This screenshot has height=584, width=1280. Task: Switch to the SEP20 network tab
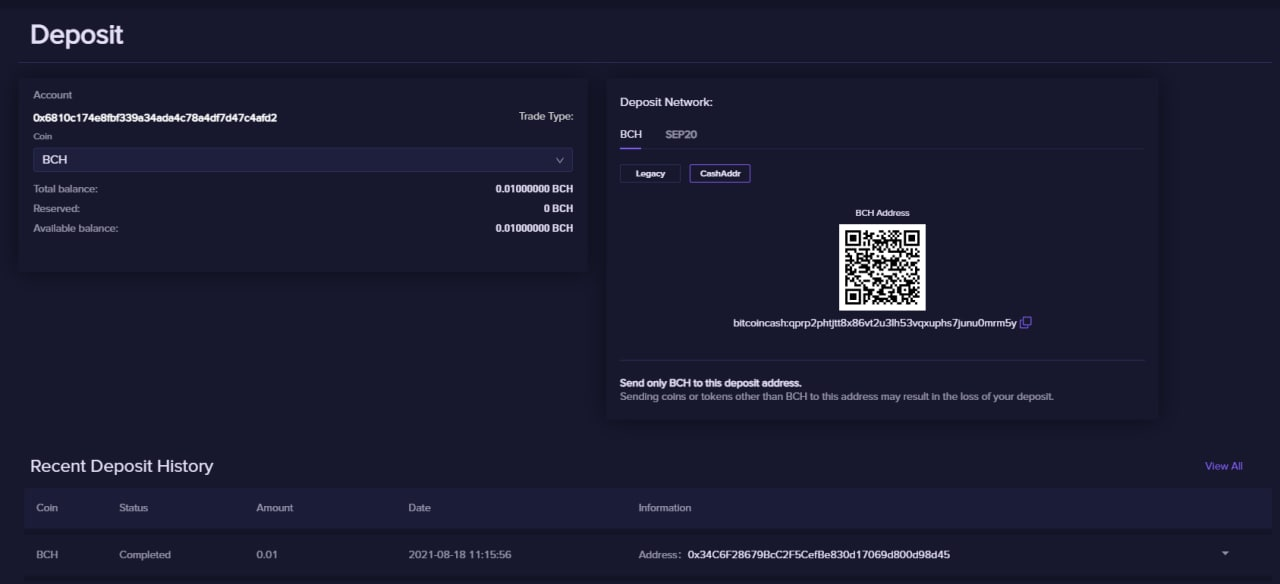point(681,134)
